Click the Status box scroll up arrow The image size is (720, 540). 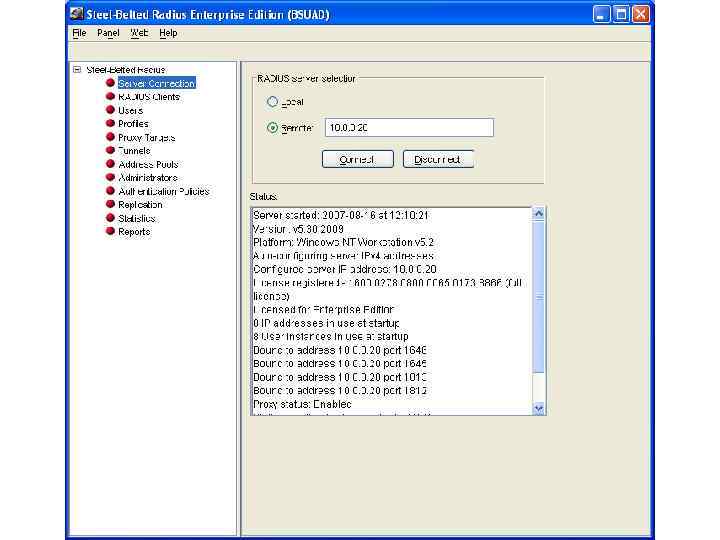point(539,214)
